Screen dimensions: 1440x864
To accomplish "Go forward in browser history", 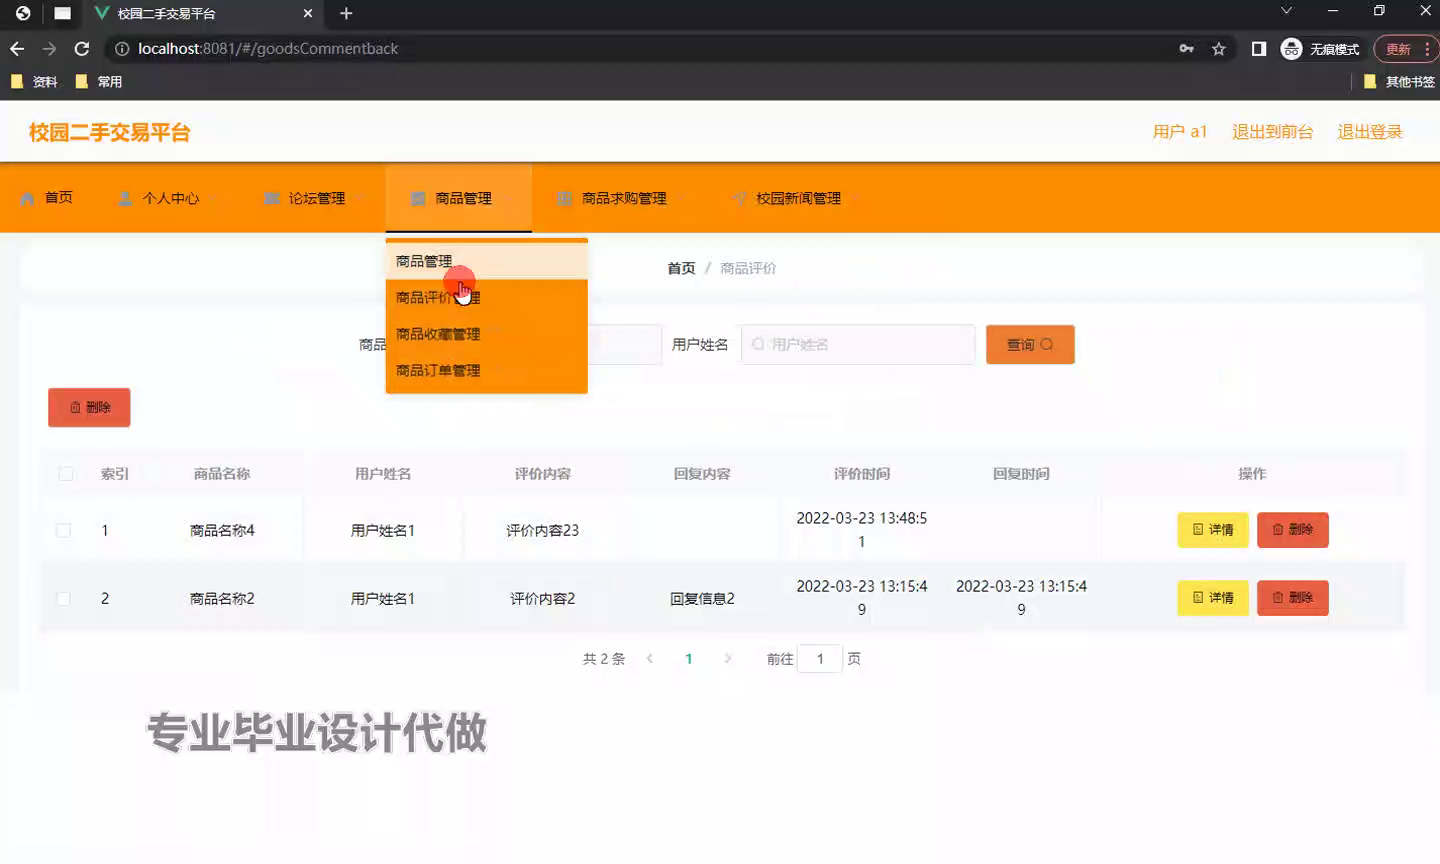I will click(x=49, y=48).
